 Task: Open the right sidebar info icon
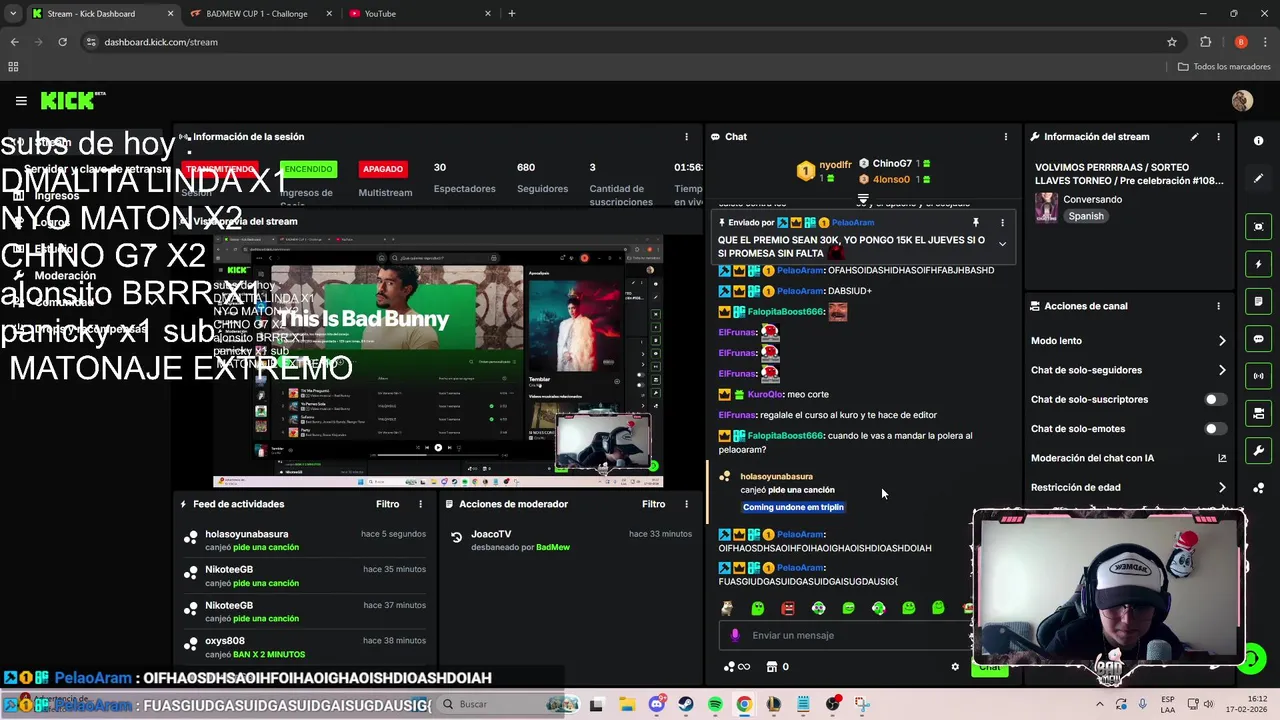pyautogui.click(x=1258, y=141)
